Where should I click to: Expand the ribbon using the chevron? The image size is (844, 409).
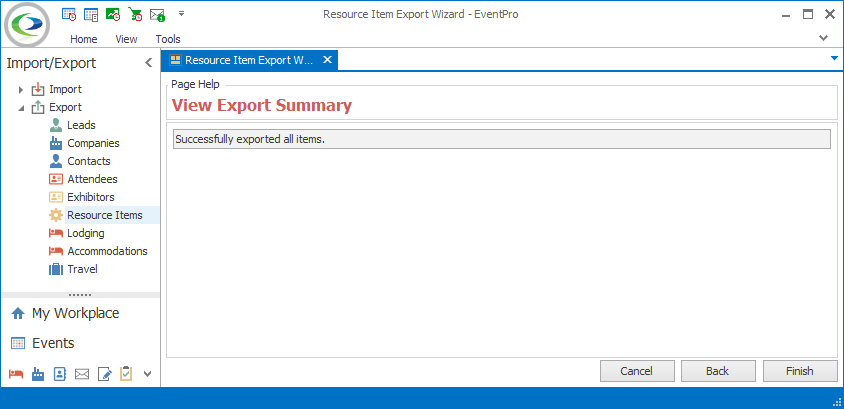click(823, 38)
